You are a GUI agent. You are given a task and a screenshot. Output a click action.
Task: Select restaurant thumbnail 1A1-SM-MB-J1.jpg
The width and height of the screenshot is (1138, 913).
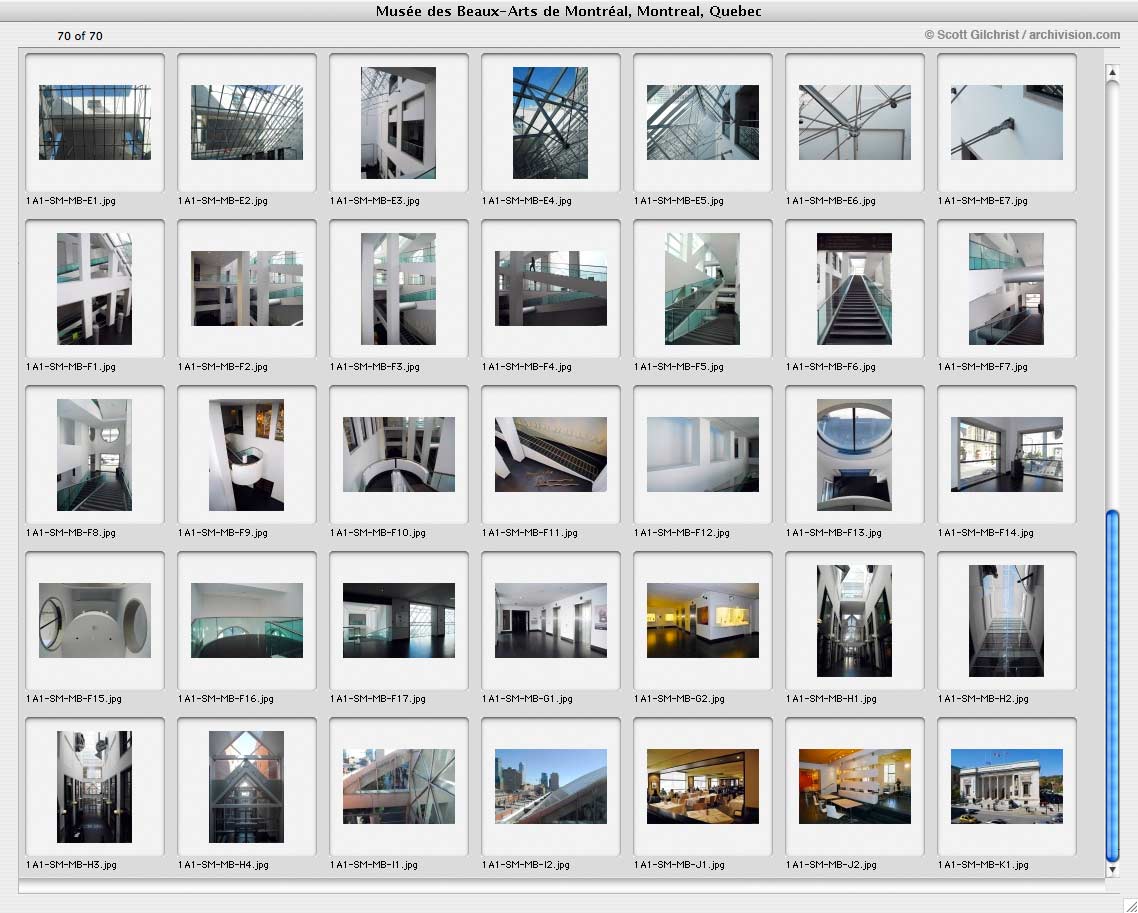click(x=703, y=787)
